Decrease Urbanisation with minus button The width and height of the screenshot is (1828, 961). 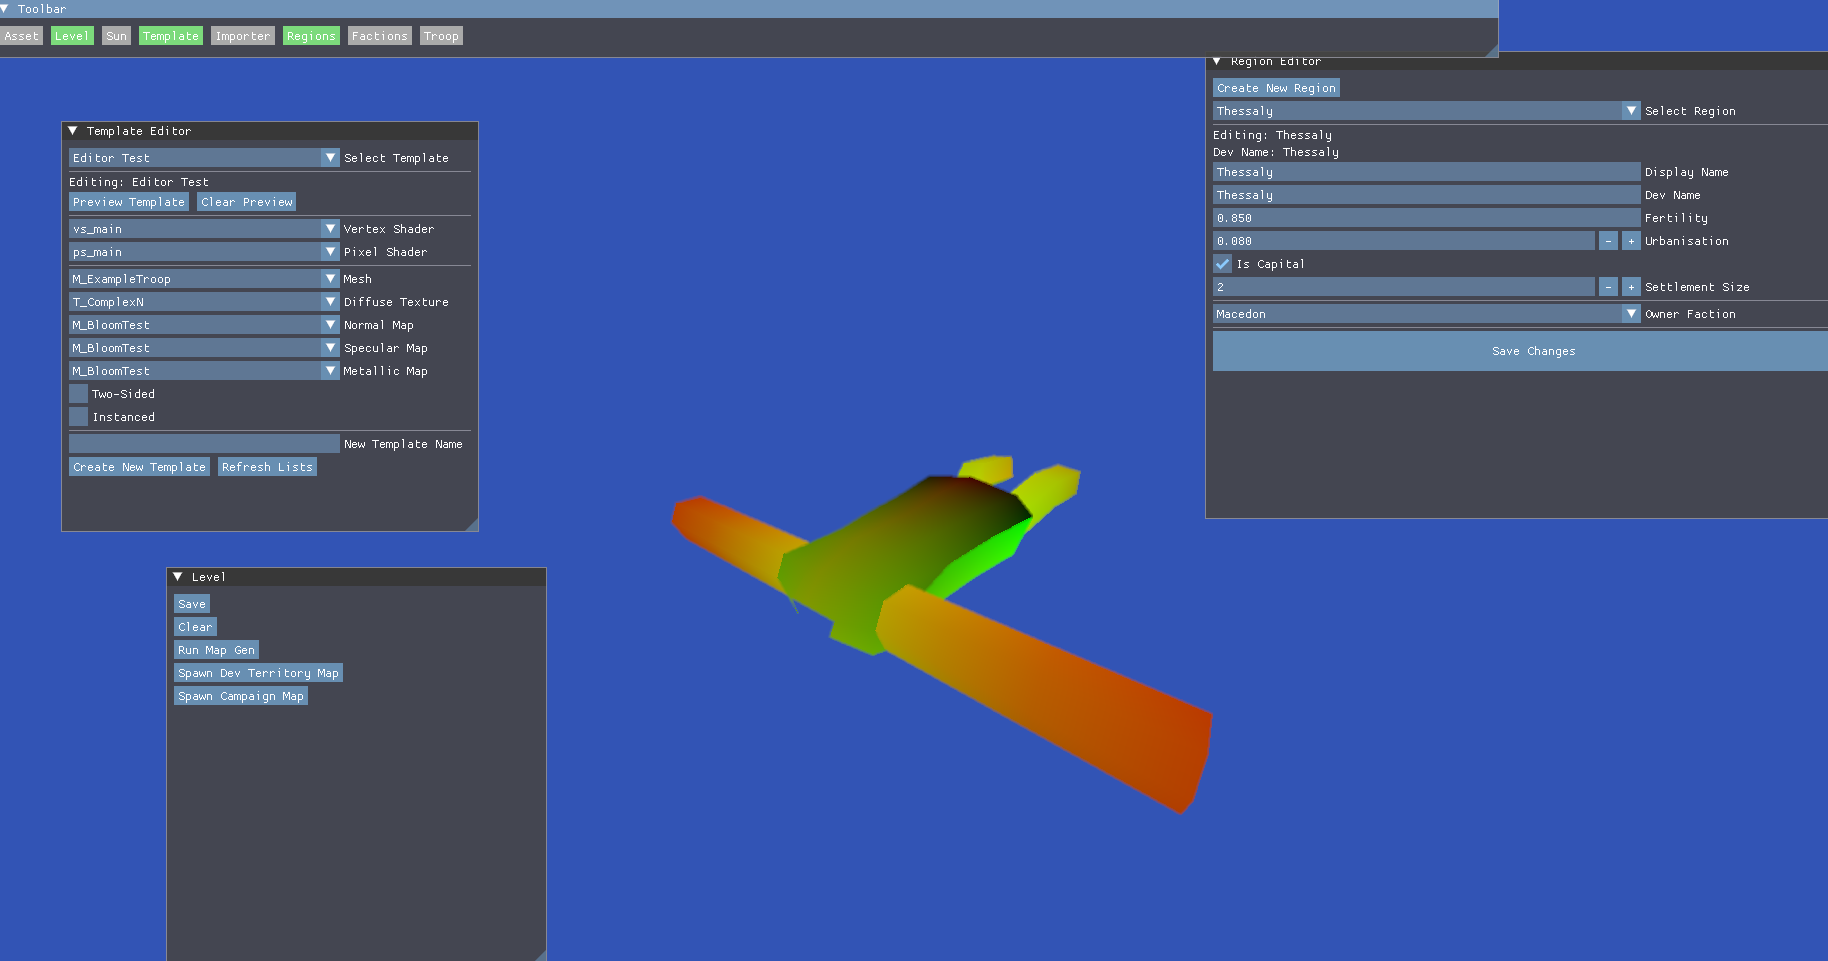[x=1608, y=241]
